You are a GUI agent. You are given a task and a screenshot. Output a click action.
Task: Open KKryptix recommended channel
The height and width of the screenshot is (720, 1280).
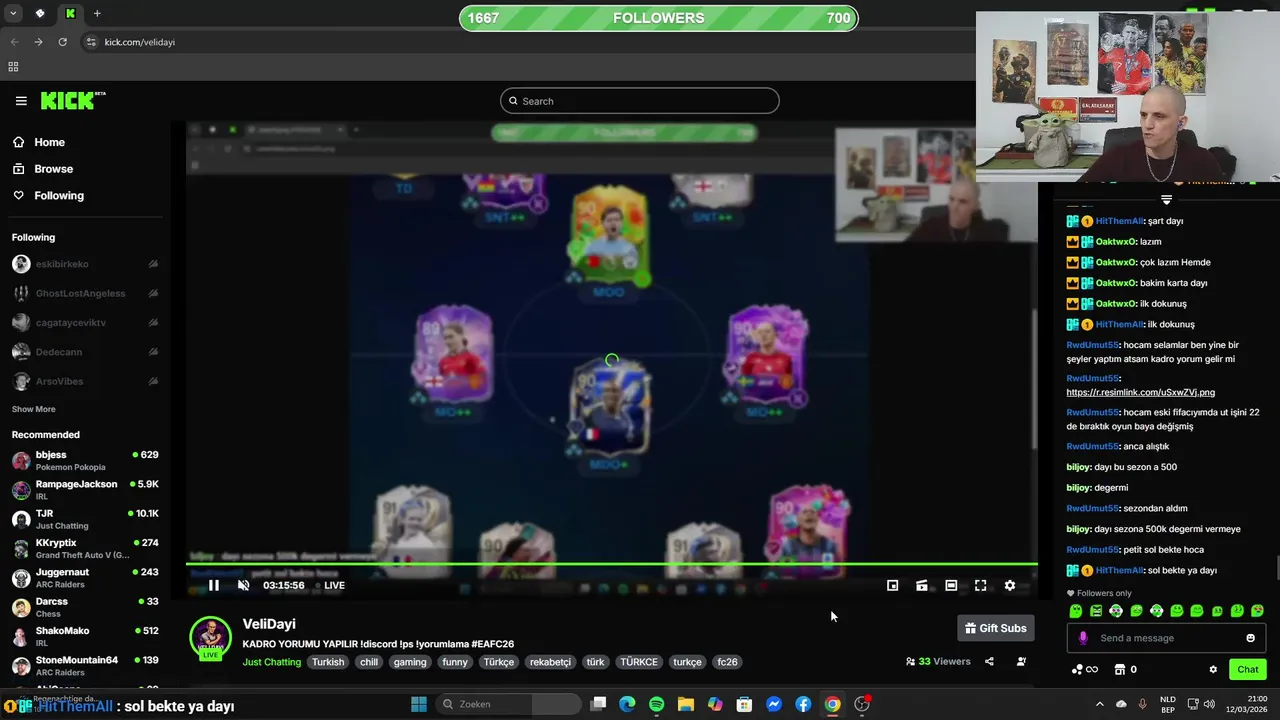pyautogui.click(x=85, y=548)
